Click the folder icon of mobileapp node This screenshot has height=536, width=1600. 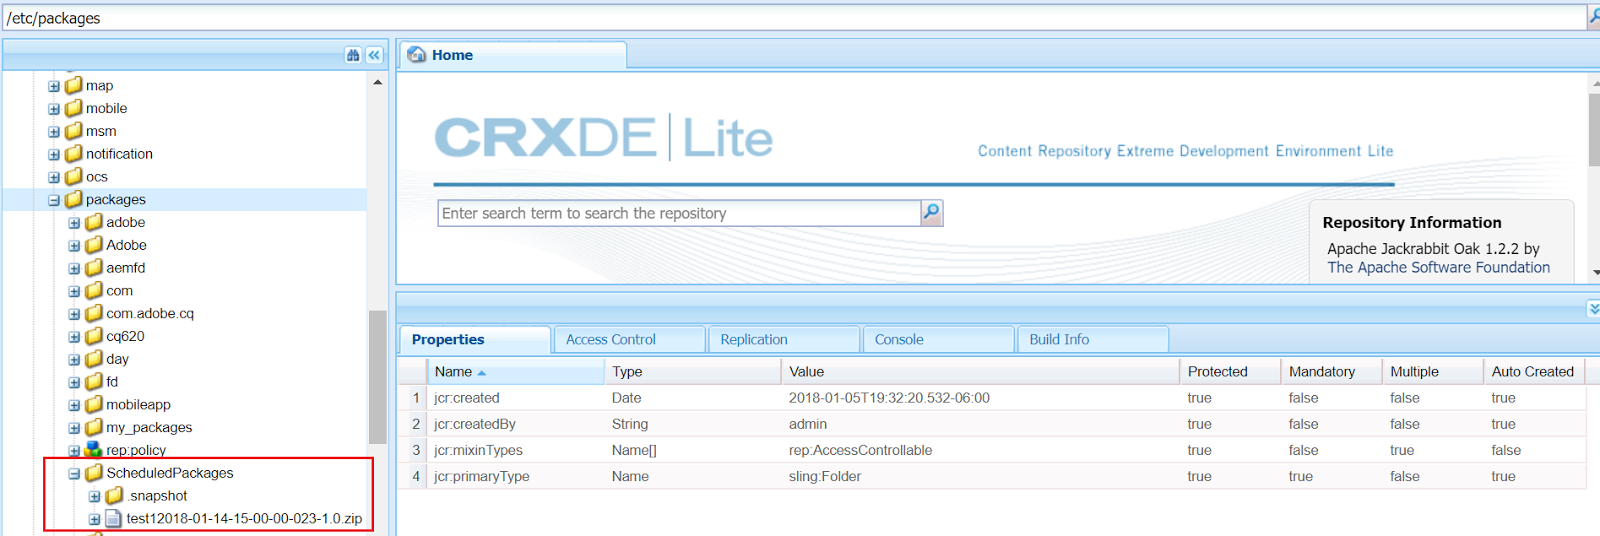94,404
